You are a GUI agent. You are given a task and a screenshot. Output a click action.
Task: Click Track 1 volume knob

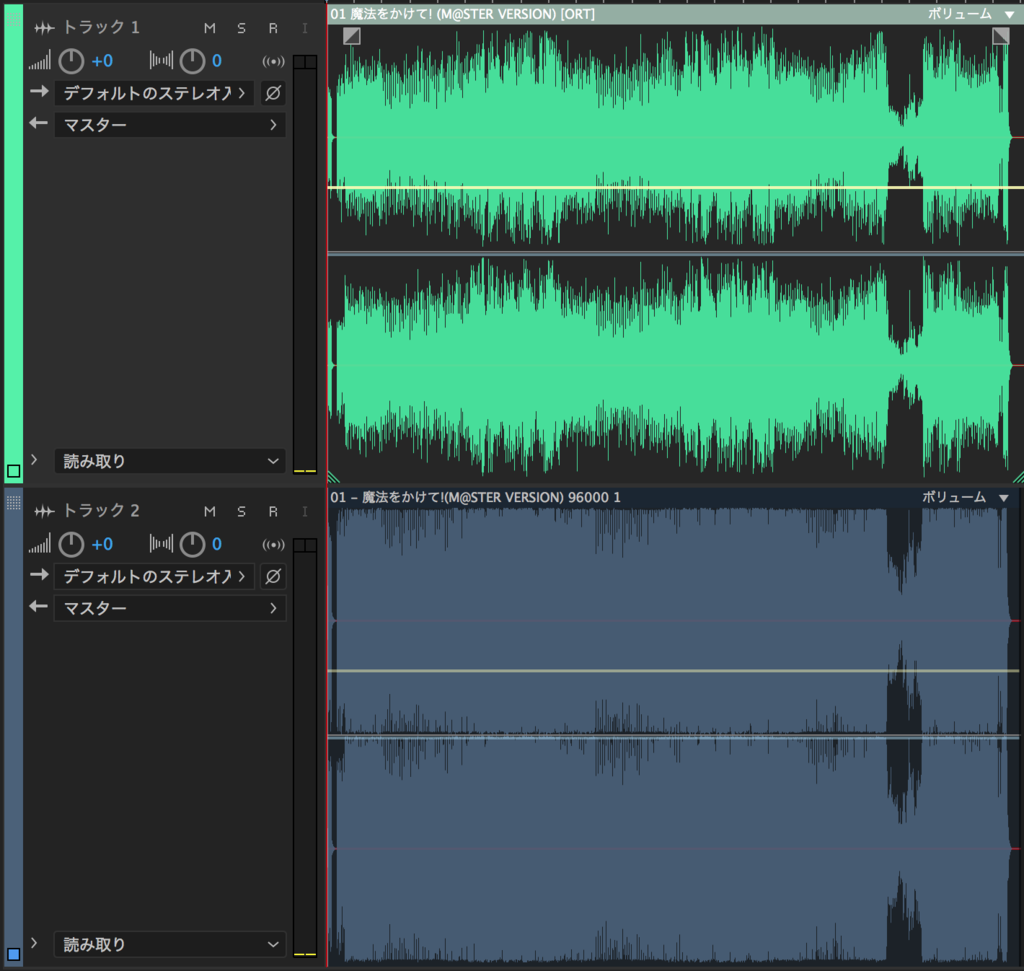[x=71, y=61]
